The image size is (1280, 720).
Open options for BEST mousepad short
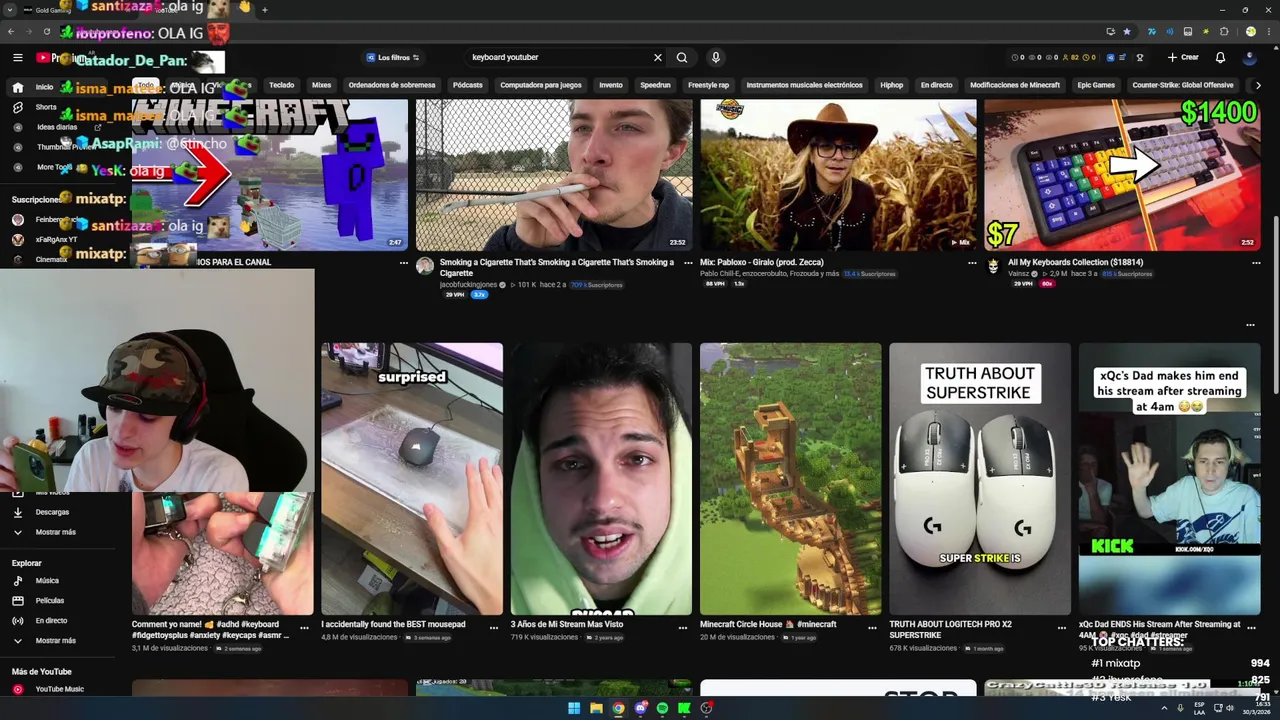click(493, 628)
